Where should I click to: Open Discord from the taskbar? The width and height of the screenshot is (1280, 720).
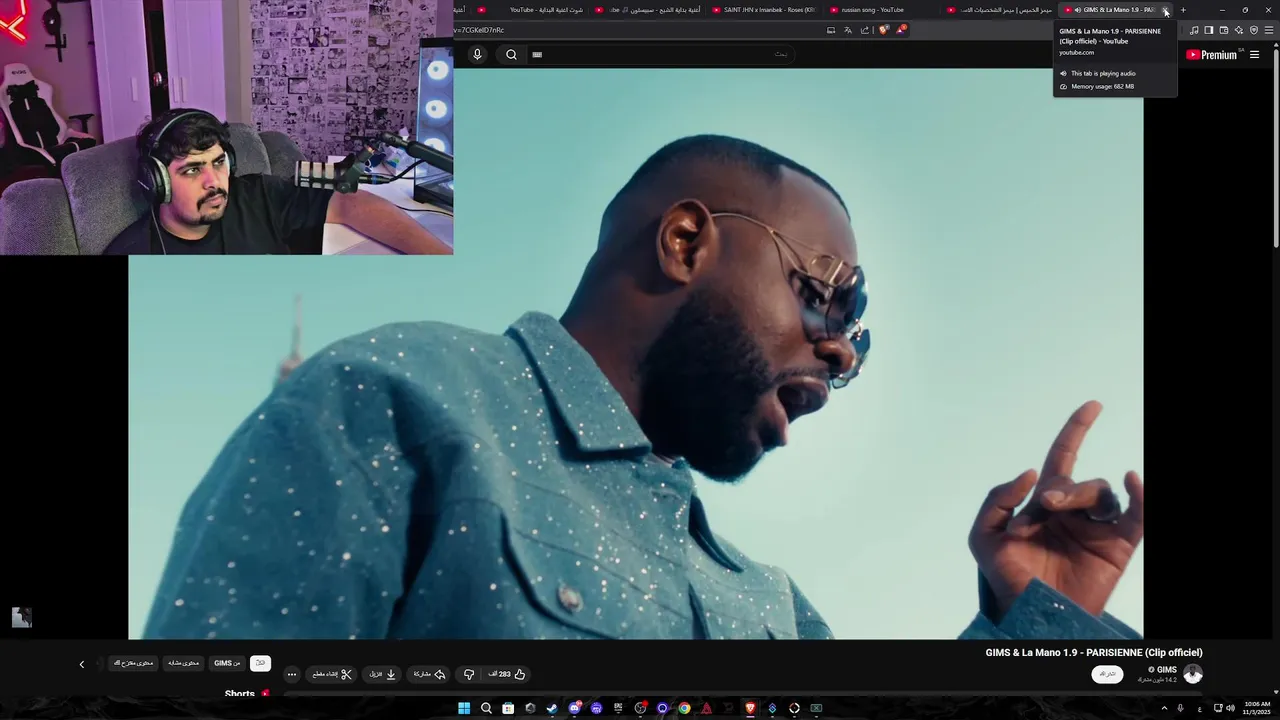pos(574,708)
